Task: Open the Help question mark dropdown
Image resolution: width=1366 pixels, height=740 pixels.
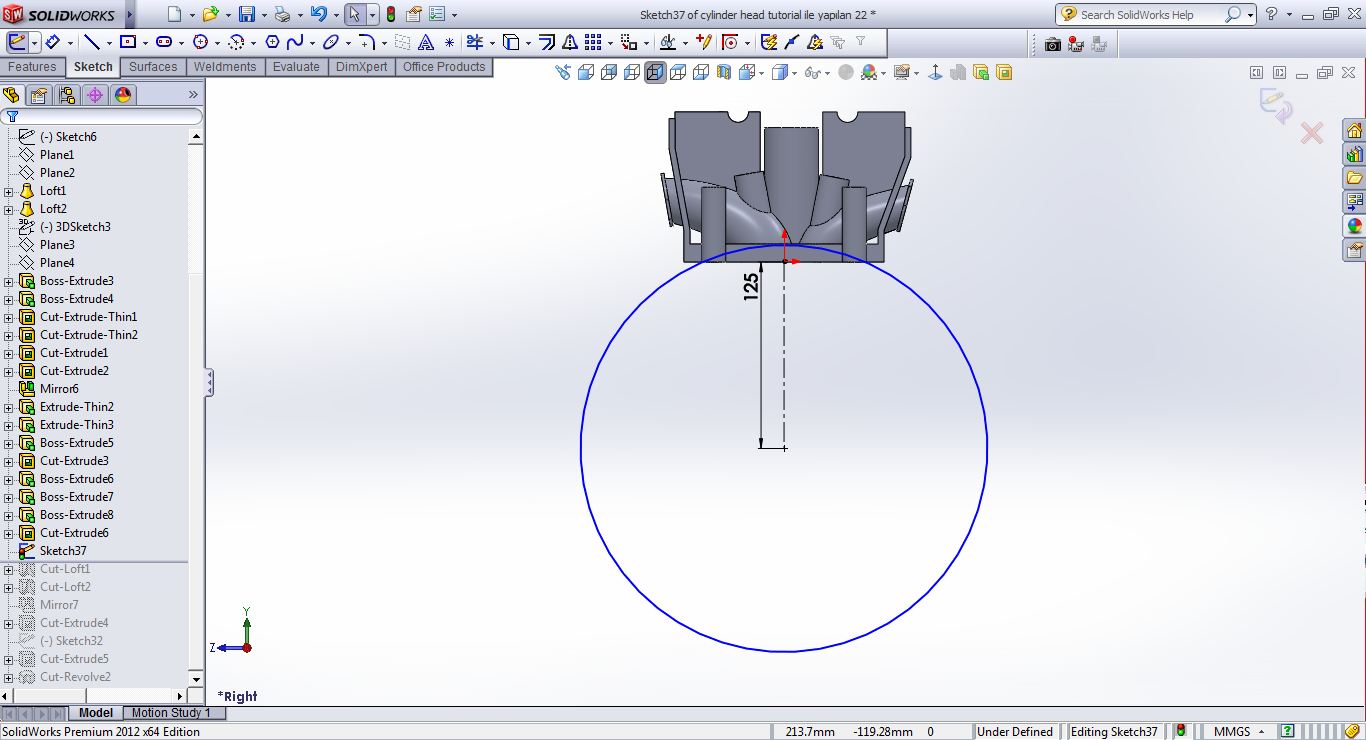Action: (1289, 15)
